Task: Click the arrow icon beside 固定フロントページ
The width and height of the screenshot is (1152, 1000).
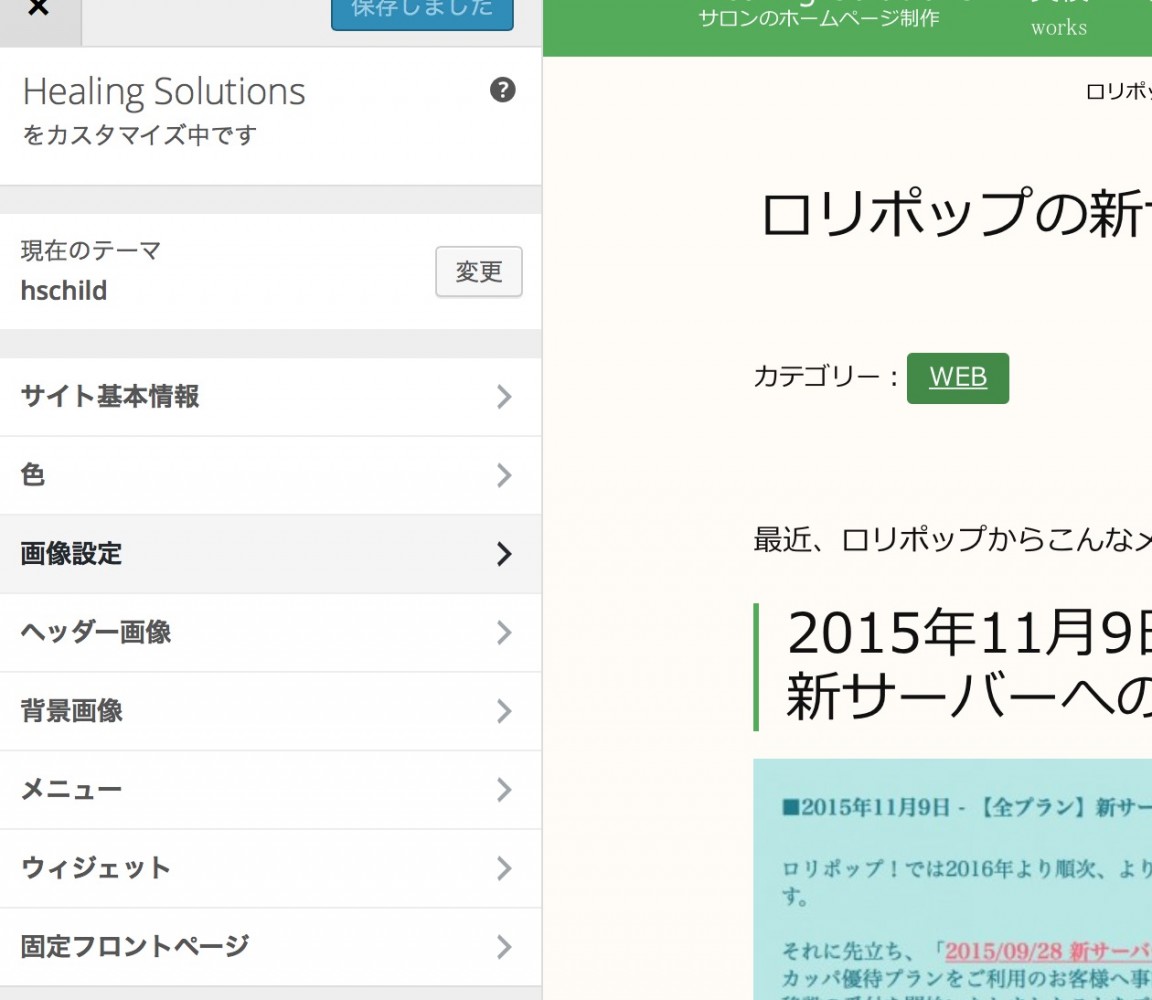Action: 504,946
